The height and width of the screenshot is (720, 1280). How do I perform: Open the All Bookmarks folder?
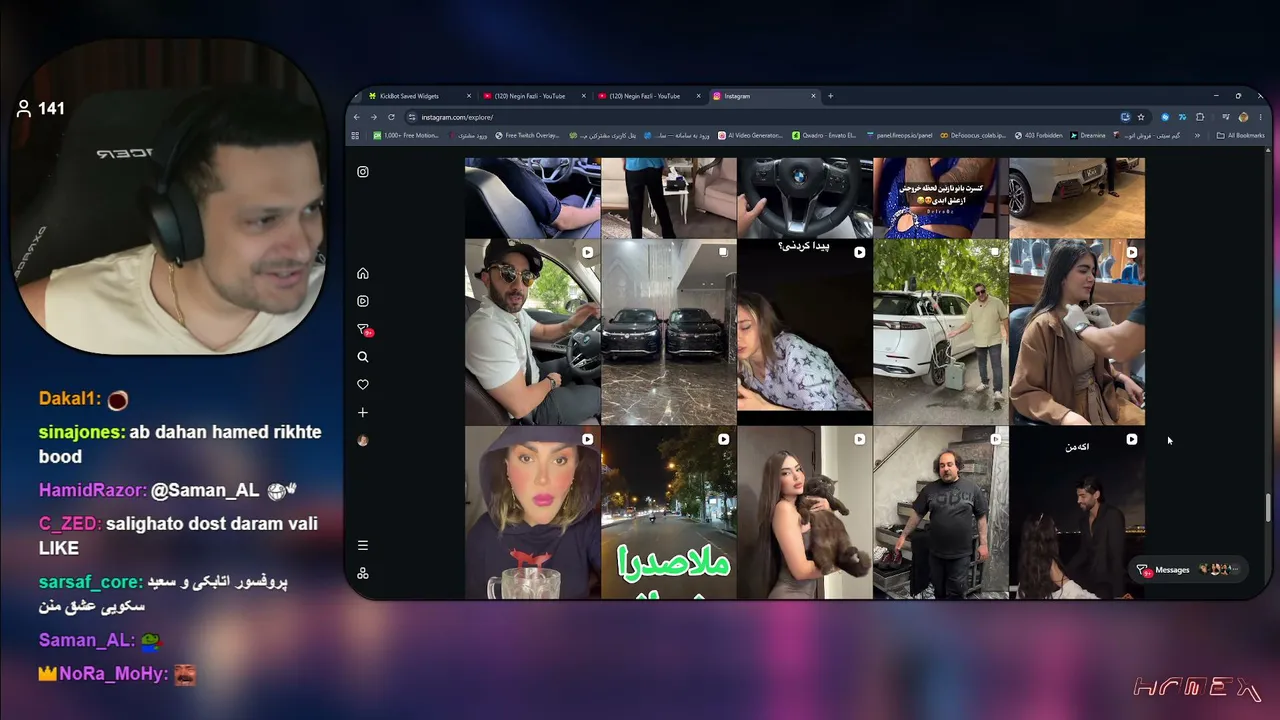coord(1240,135)
